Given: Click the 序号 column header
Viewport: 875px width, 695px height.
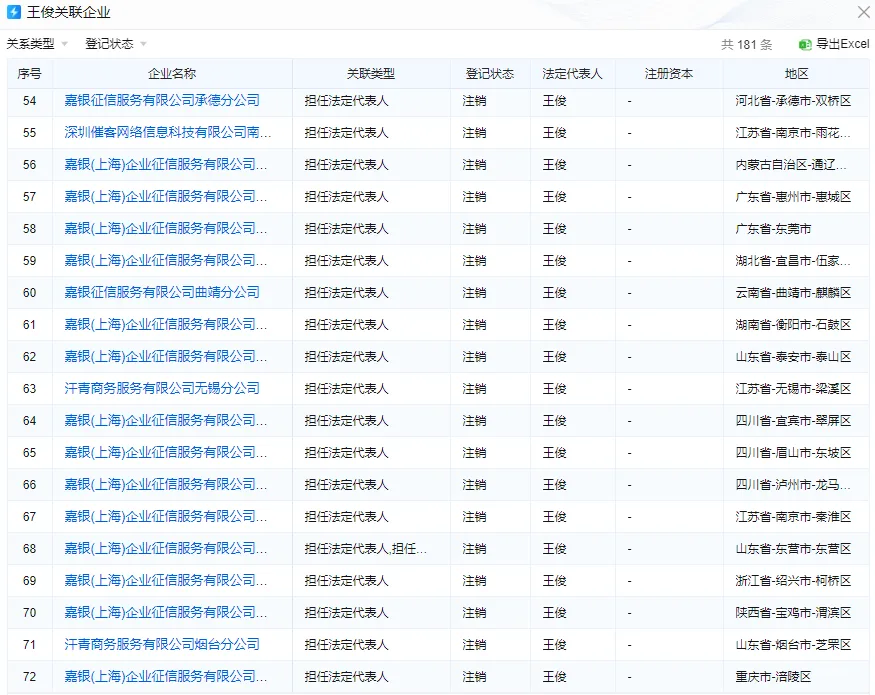Looking at the screenshot, I should [x=30, y=74].
